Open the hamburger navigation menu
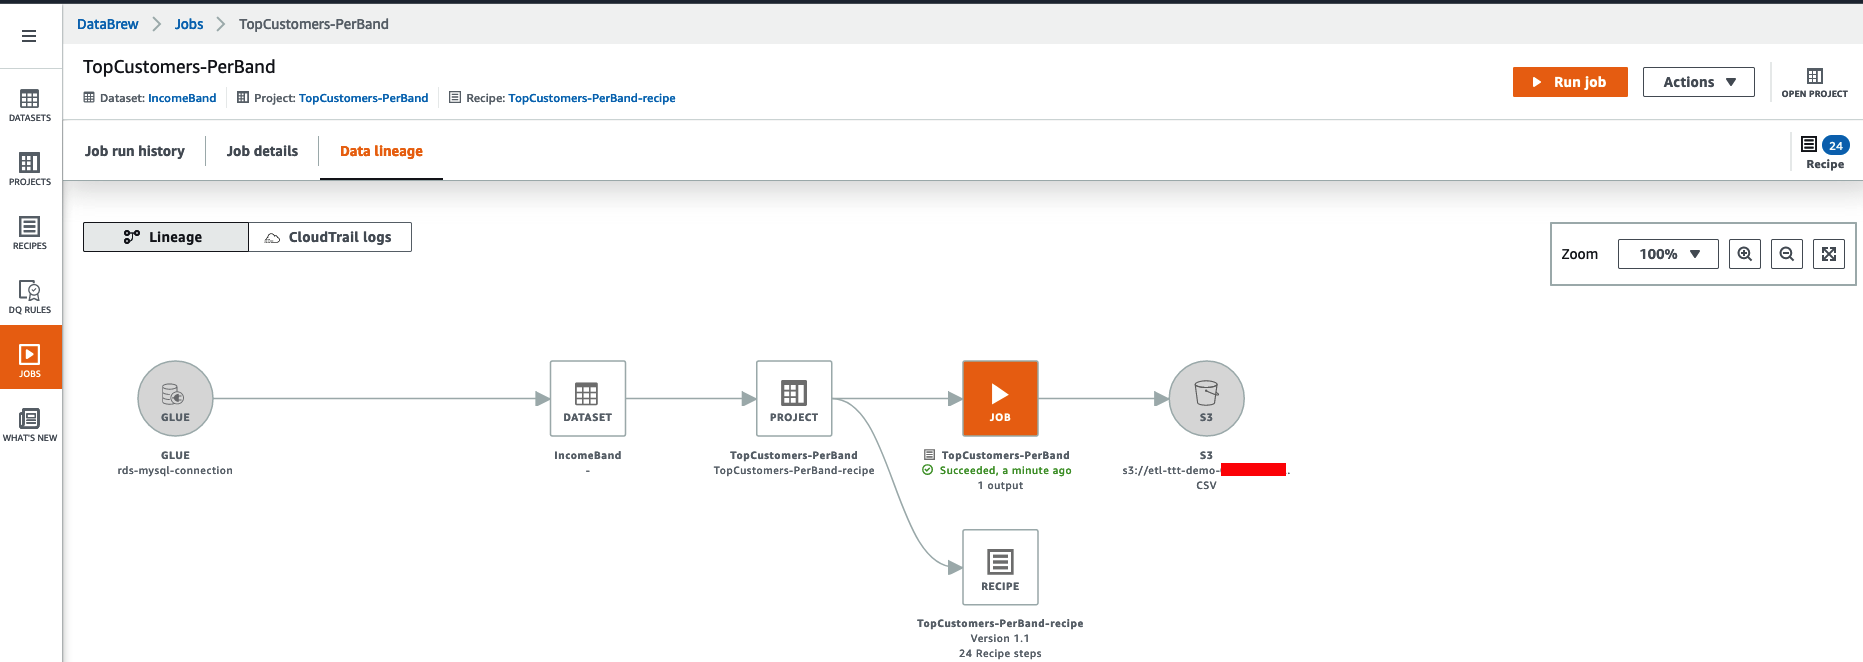Image resolution: width=1863 pixels, height=662 pixels. click(29, 36)
